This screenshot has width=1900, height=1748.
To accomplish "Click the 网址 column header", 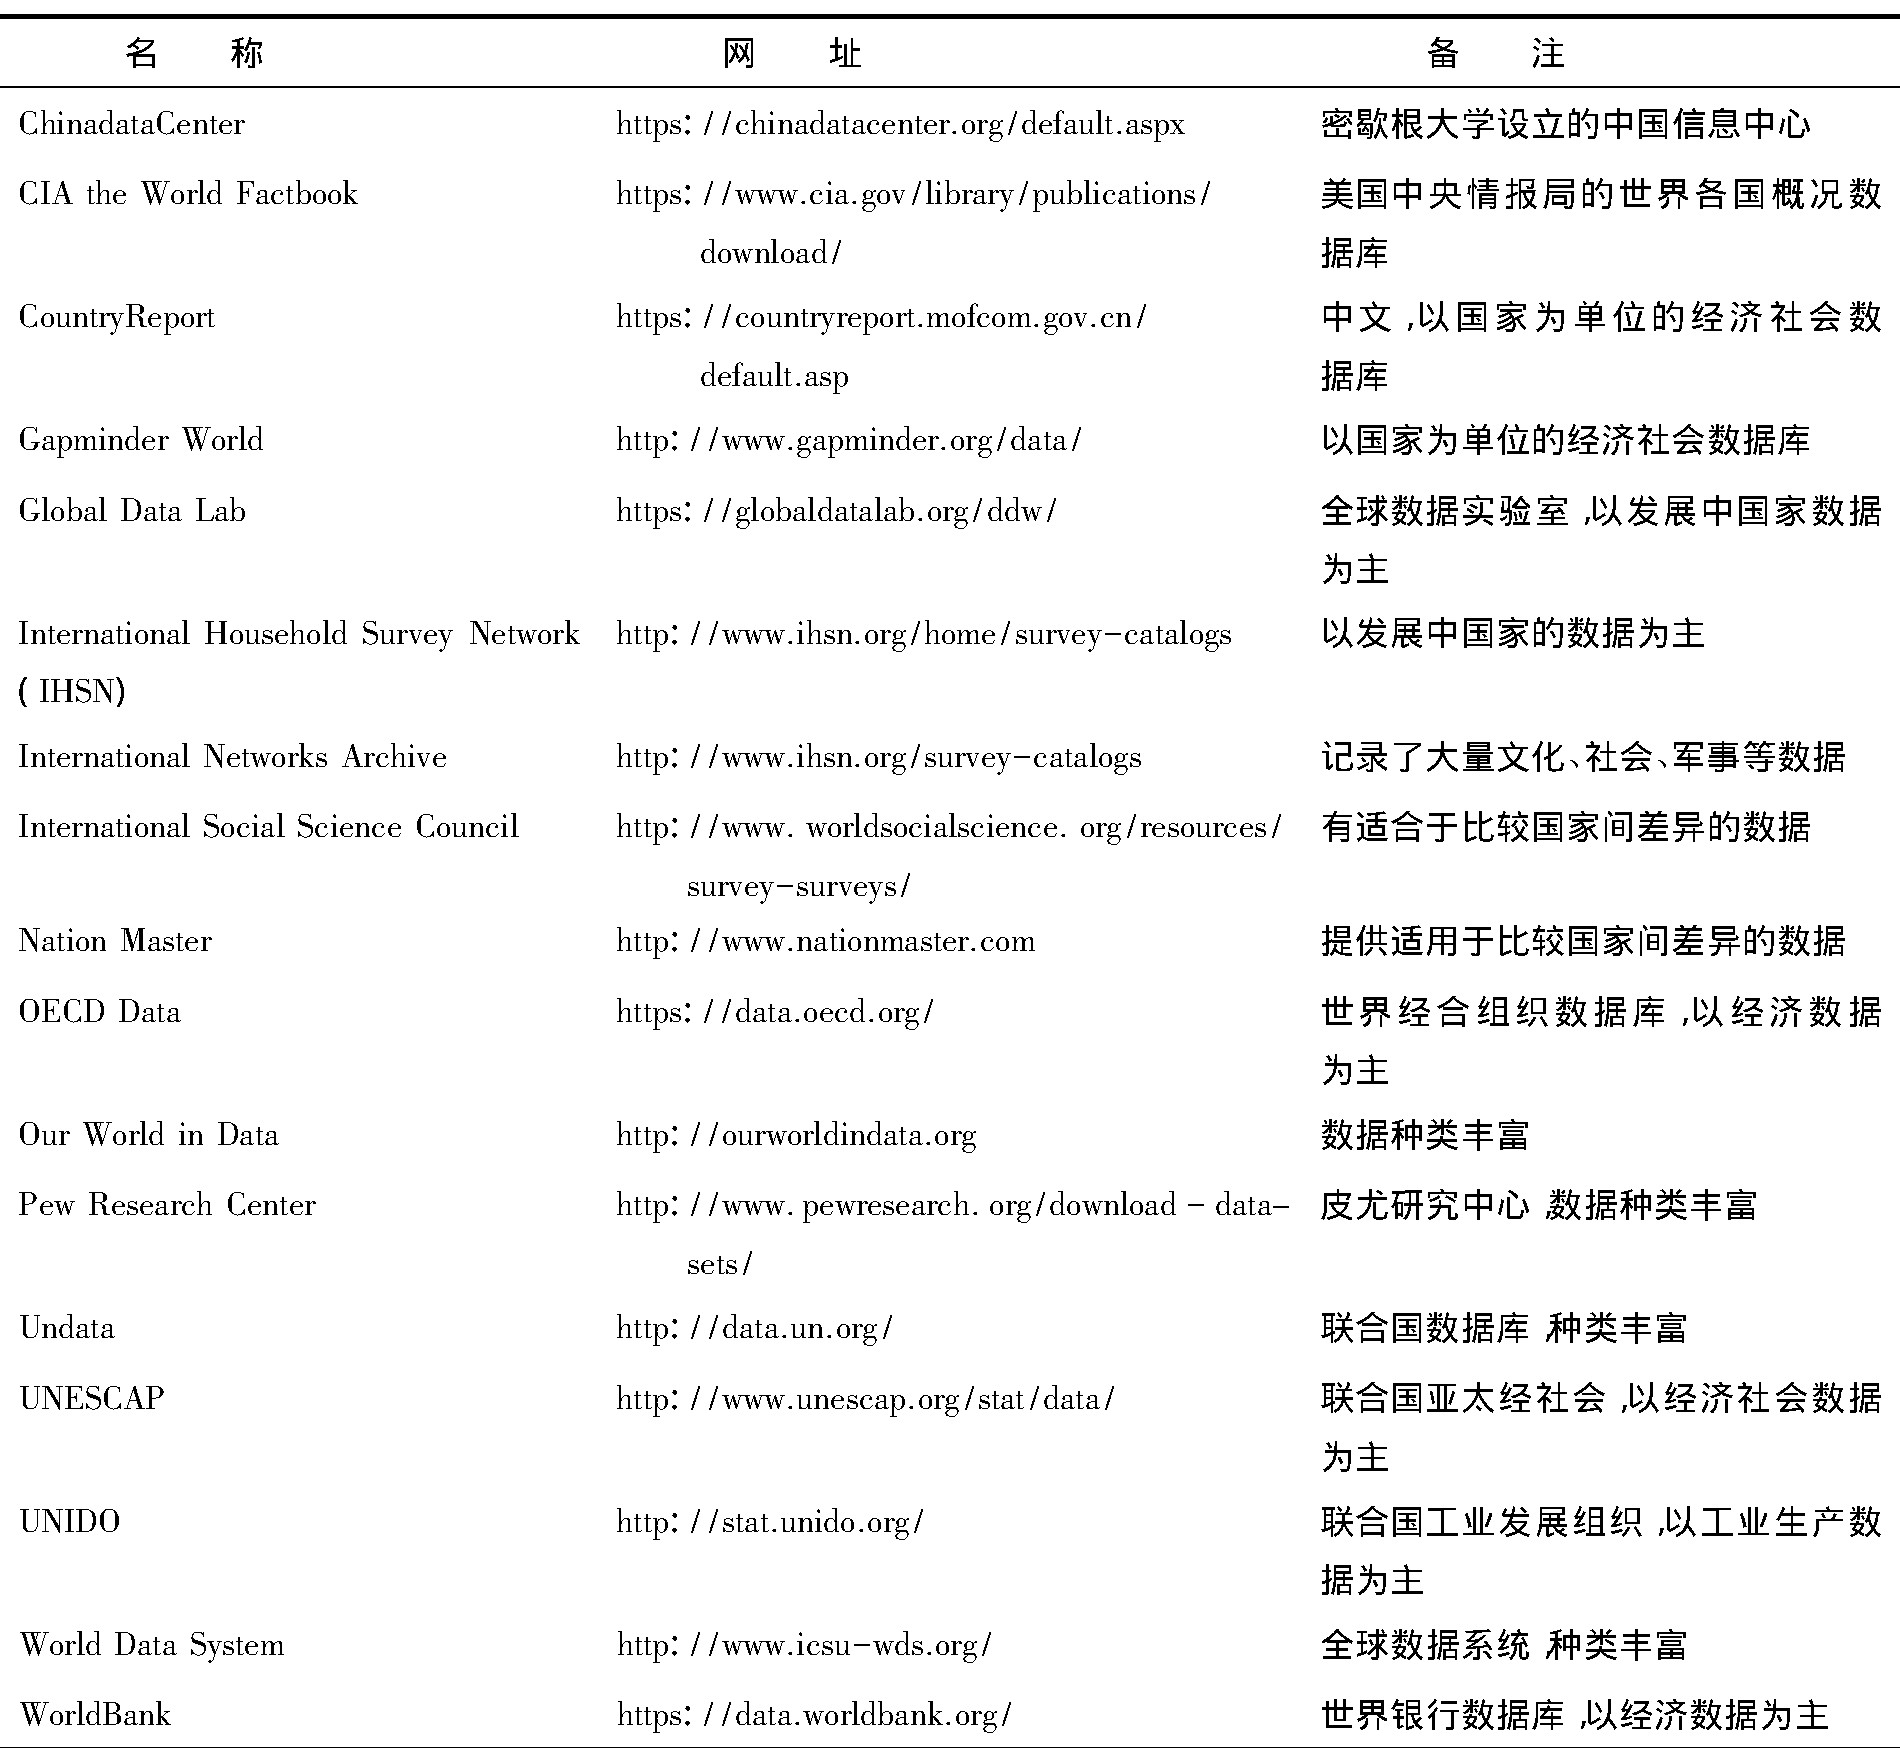I will click(792, 52).
